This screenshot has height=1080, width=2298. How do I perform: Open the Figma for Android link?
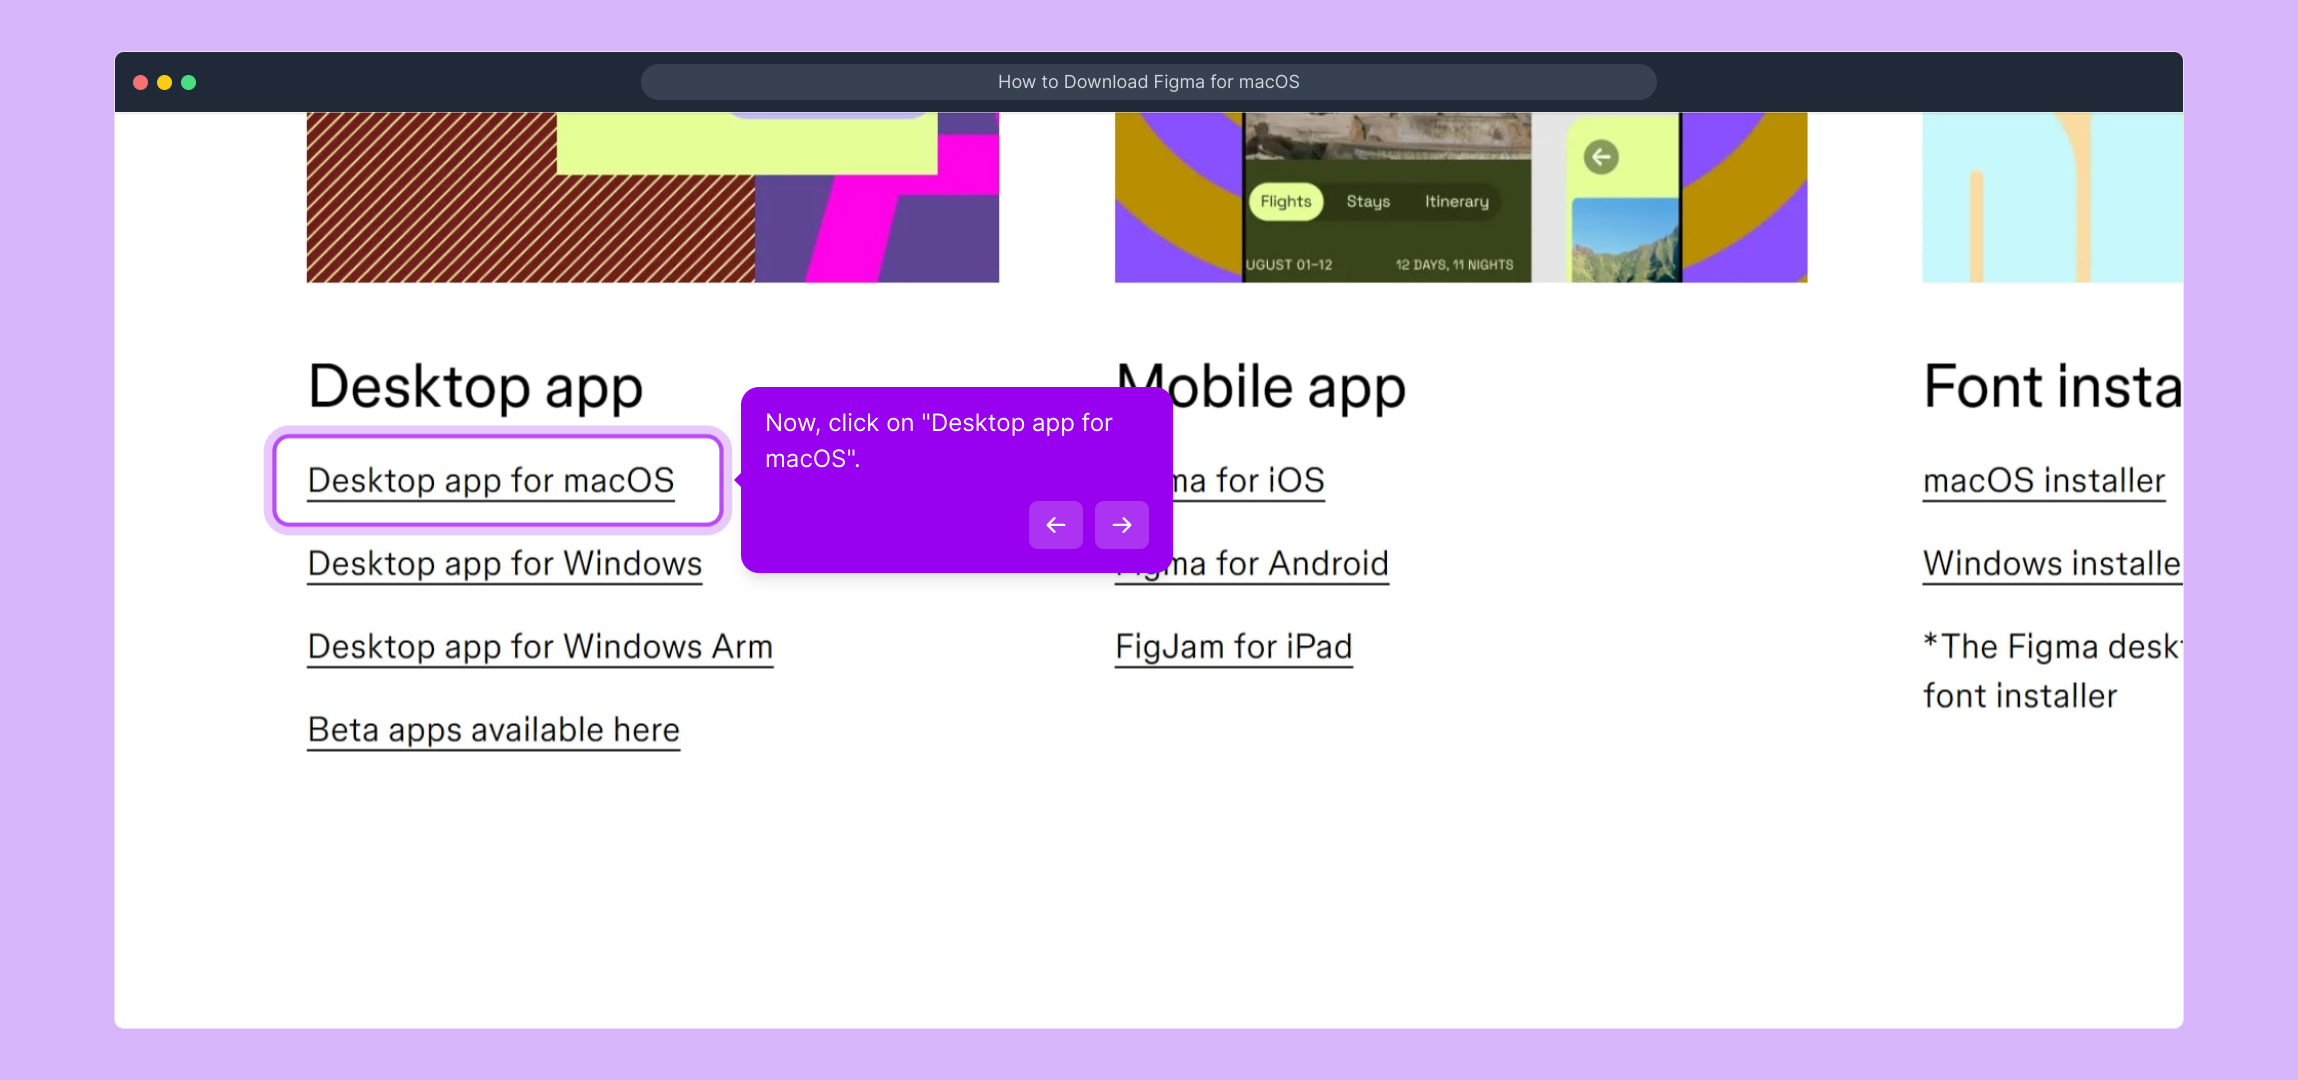pos(1290,564)
